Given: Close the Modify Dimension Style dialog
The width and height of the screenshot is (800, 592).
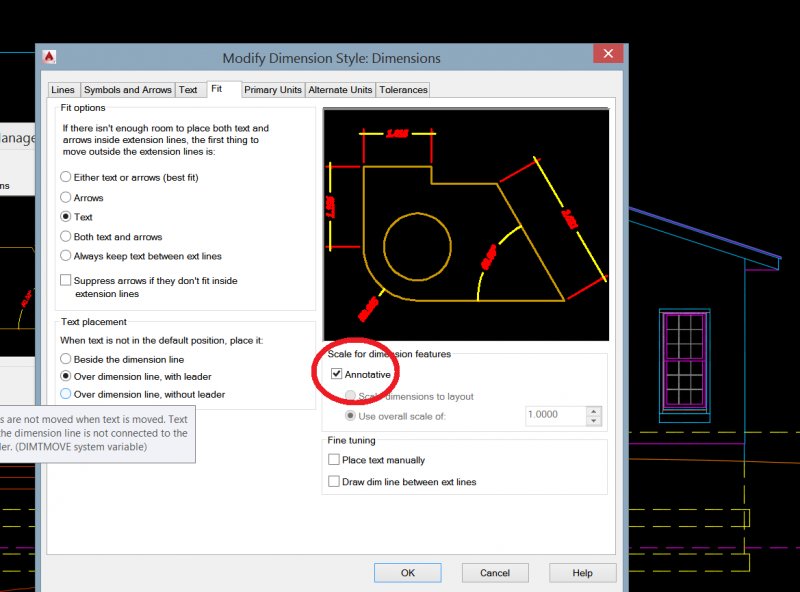Looking at the screenshot, I should tap(608, 55).
